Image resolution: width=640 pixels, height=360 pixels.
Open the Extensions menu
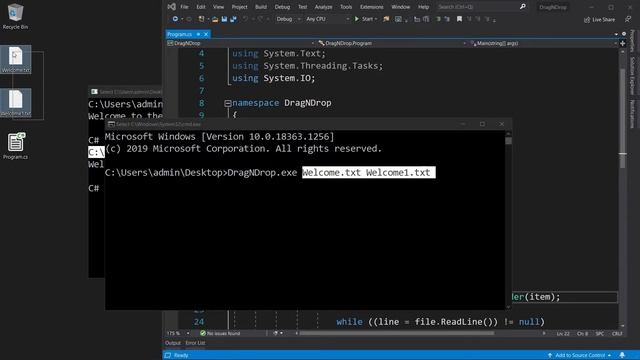371,7
